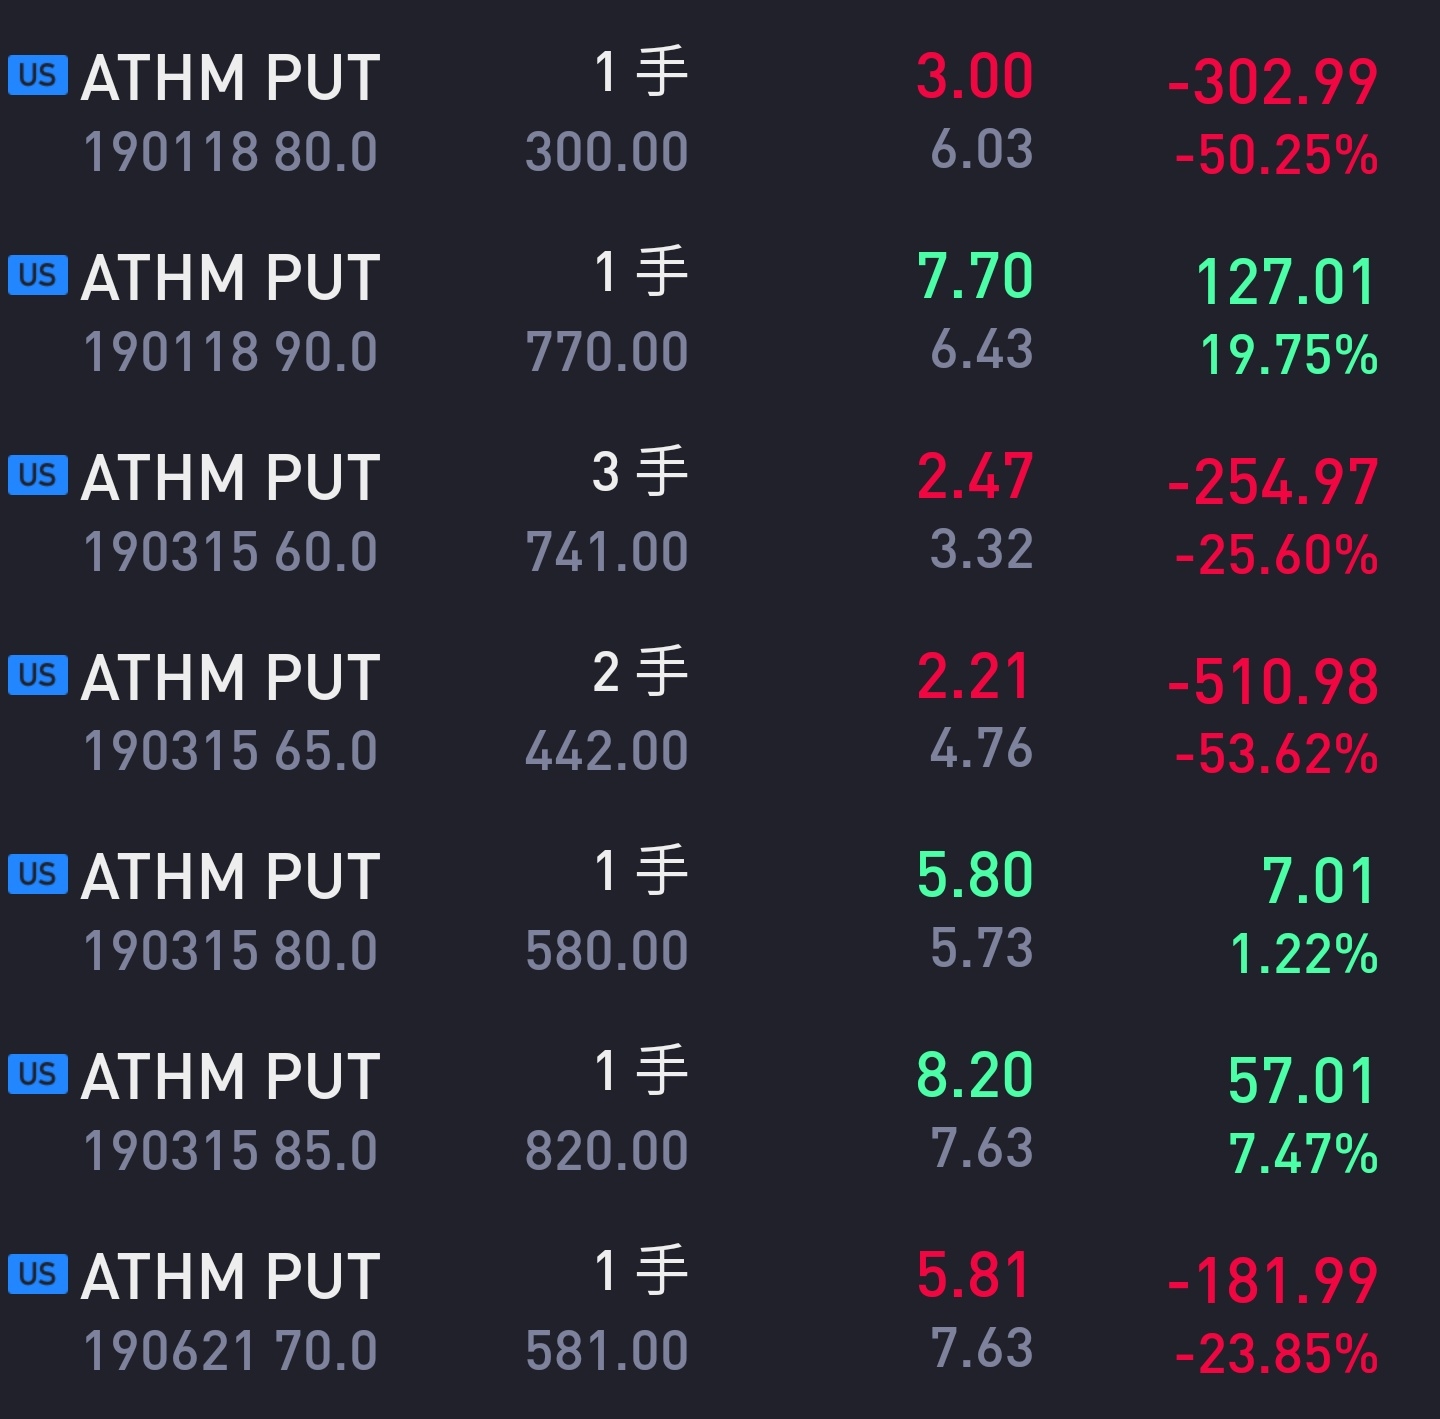Select the 190315 60.0 contract row
The image size is (1440, 1419).
[720, 513]
